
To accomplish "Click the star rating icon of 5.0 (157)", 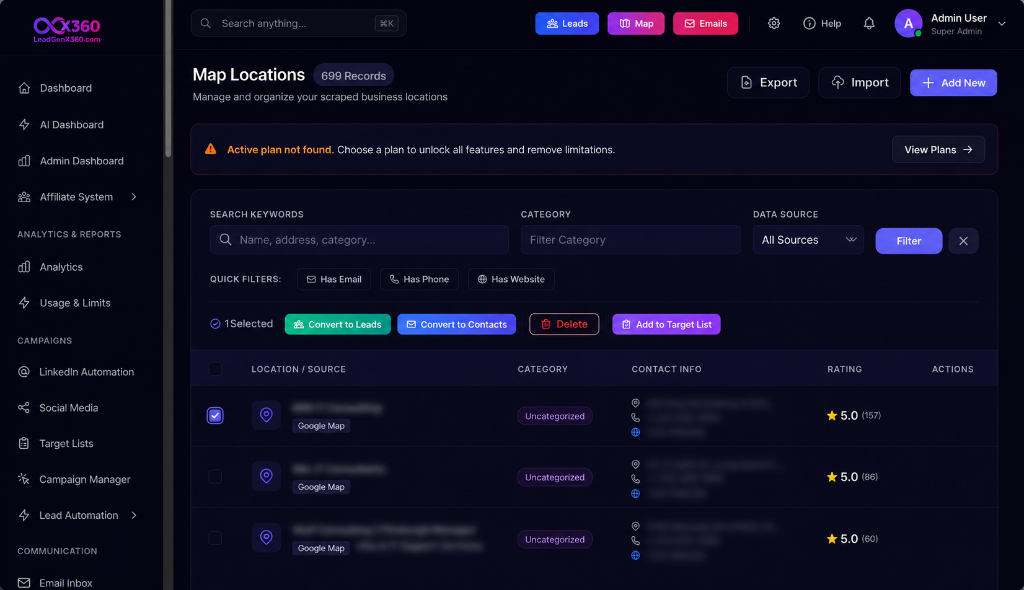I will [x=831, y=416].
